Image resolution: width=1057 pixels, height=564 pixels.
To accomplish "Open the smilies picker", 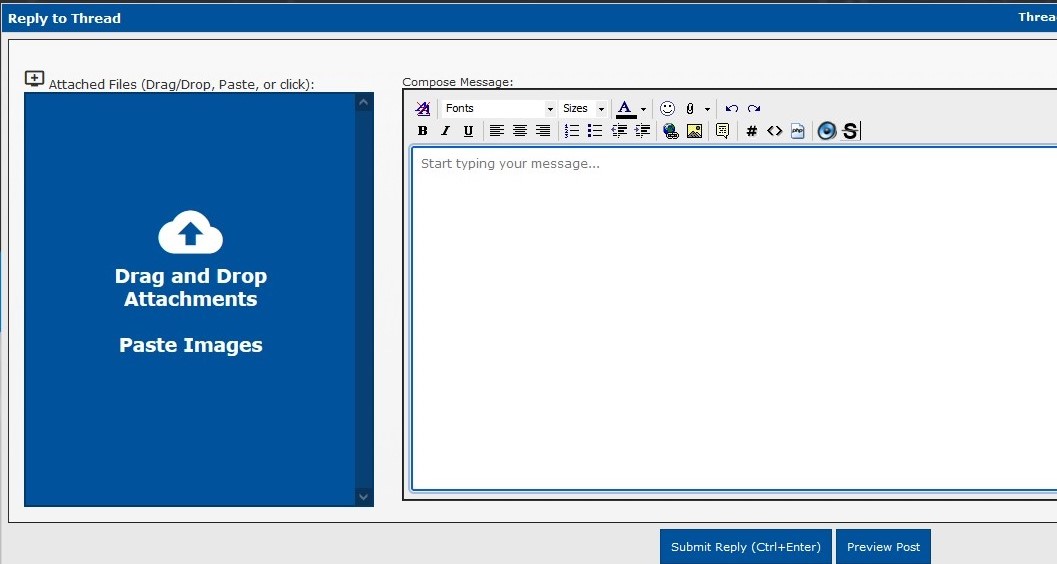I will [x=667, y=108].
